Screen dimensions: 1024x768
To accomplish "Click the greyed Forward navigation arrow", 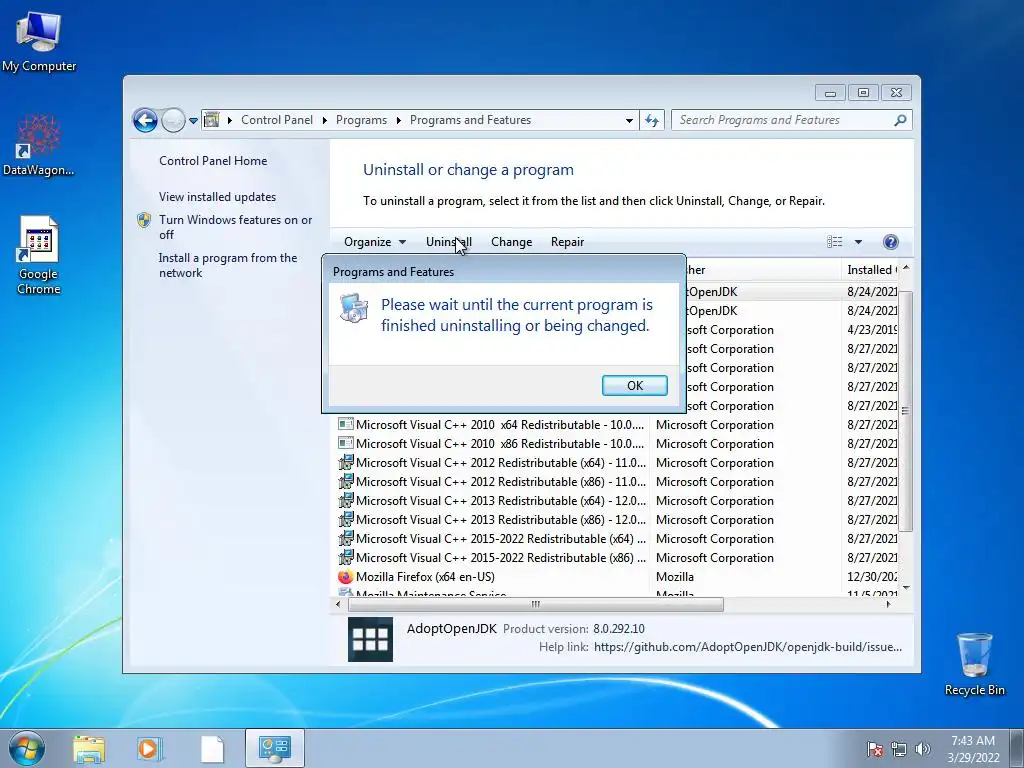I will pos(173,120).
